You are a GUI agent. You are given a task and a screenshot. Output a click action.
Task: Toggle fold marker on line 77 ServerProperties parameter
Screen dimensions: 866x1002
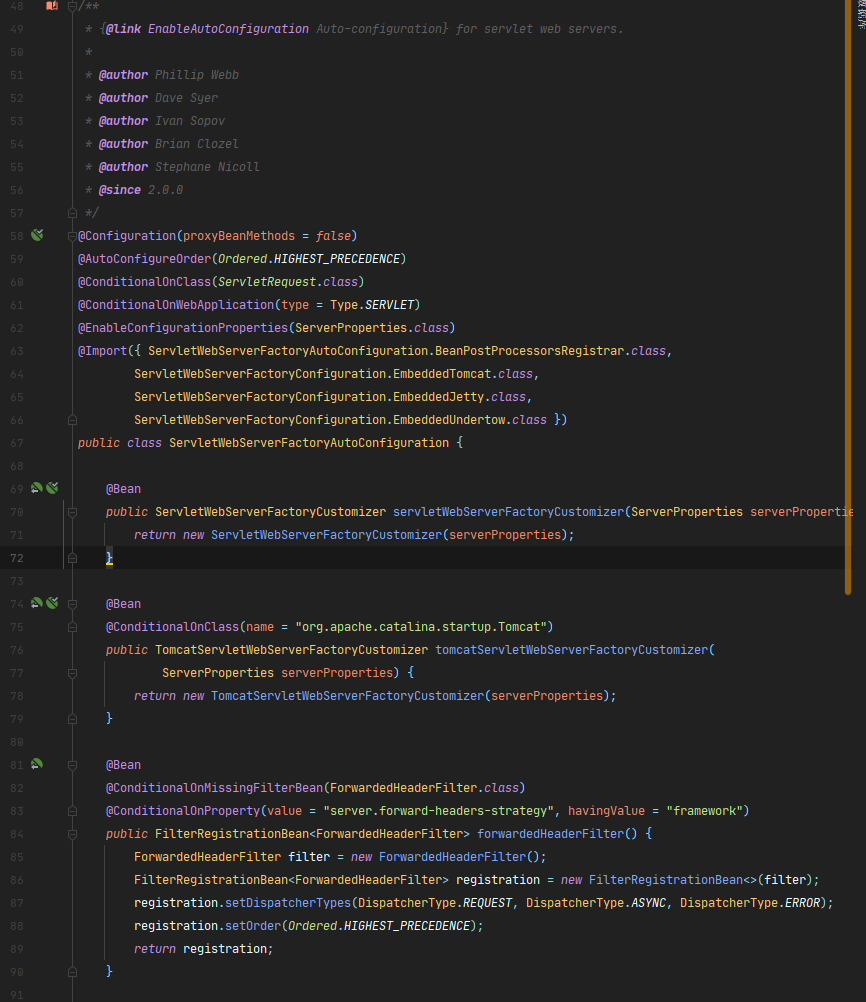72,673
